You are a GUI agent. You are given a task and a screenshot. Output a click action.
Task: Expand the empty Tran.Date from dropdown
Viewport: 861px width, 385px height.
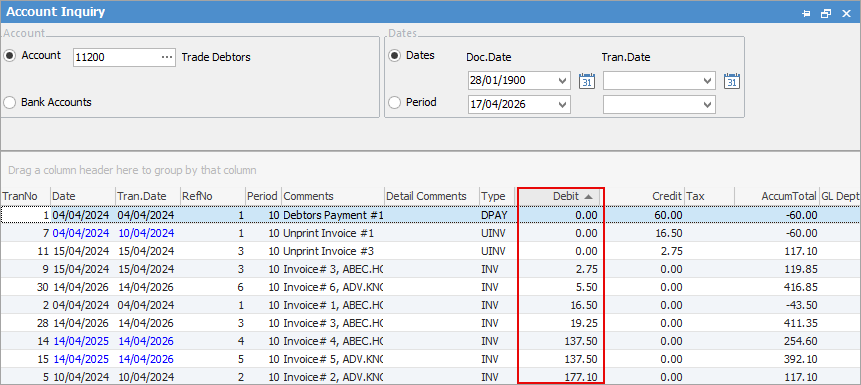tap(708, 81)
